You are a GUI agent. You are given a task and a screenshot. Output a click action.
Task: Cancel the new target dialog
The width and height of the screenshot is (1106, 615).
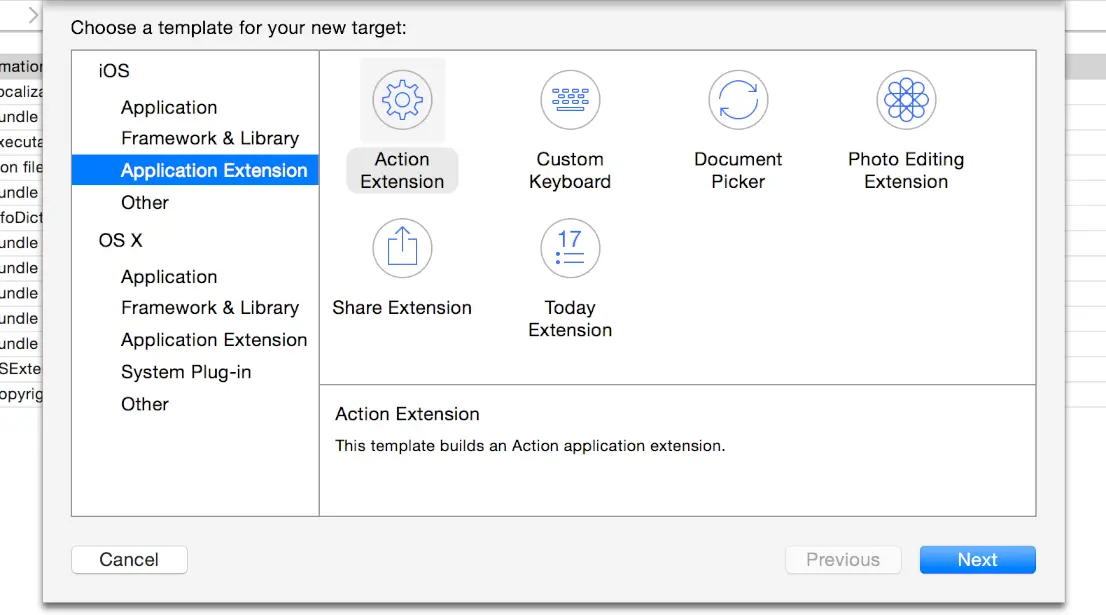129,559
